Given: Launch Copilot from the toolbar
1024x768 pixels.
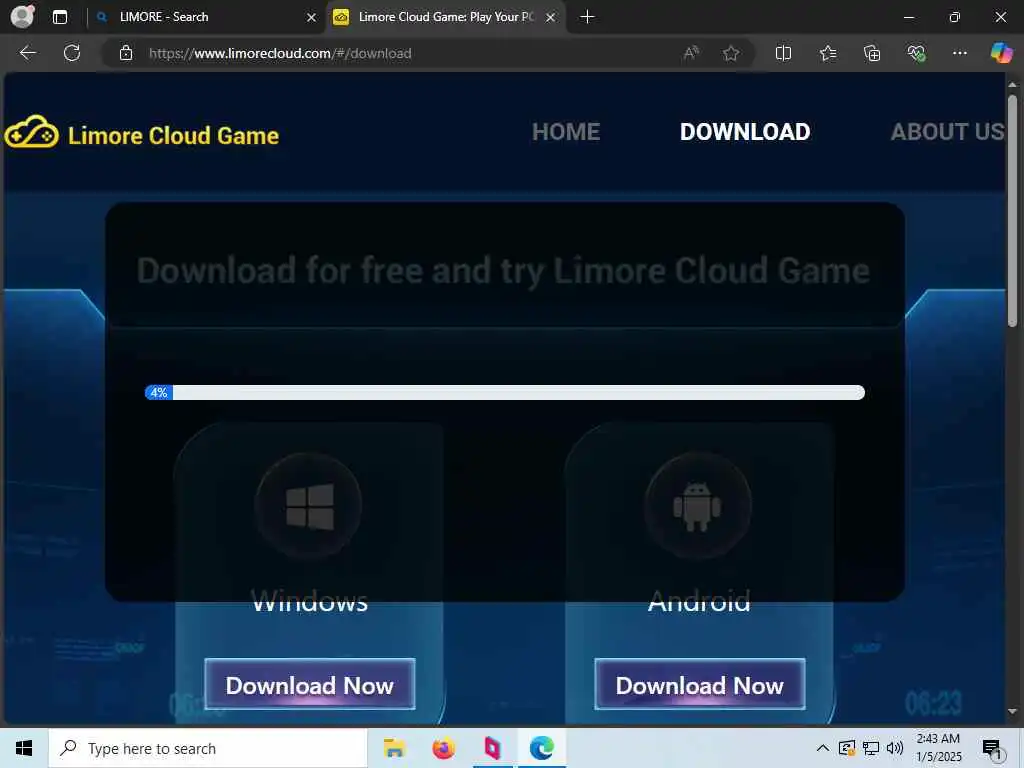Looking at the screenshot, I should 1001,53.
